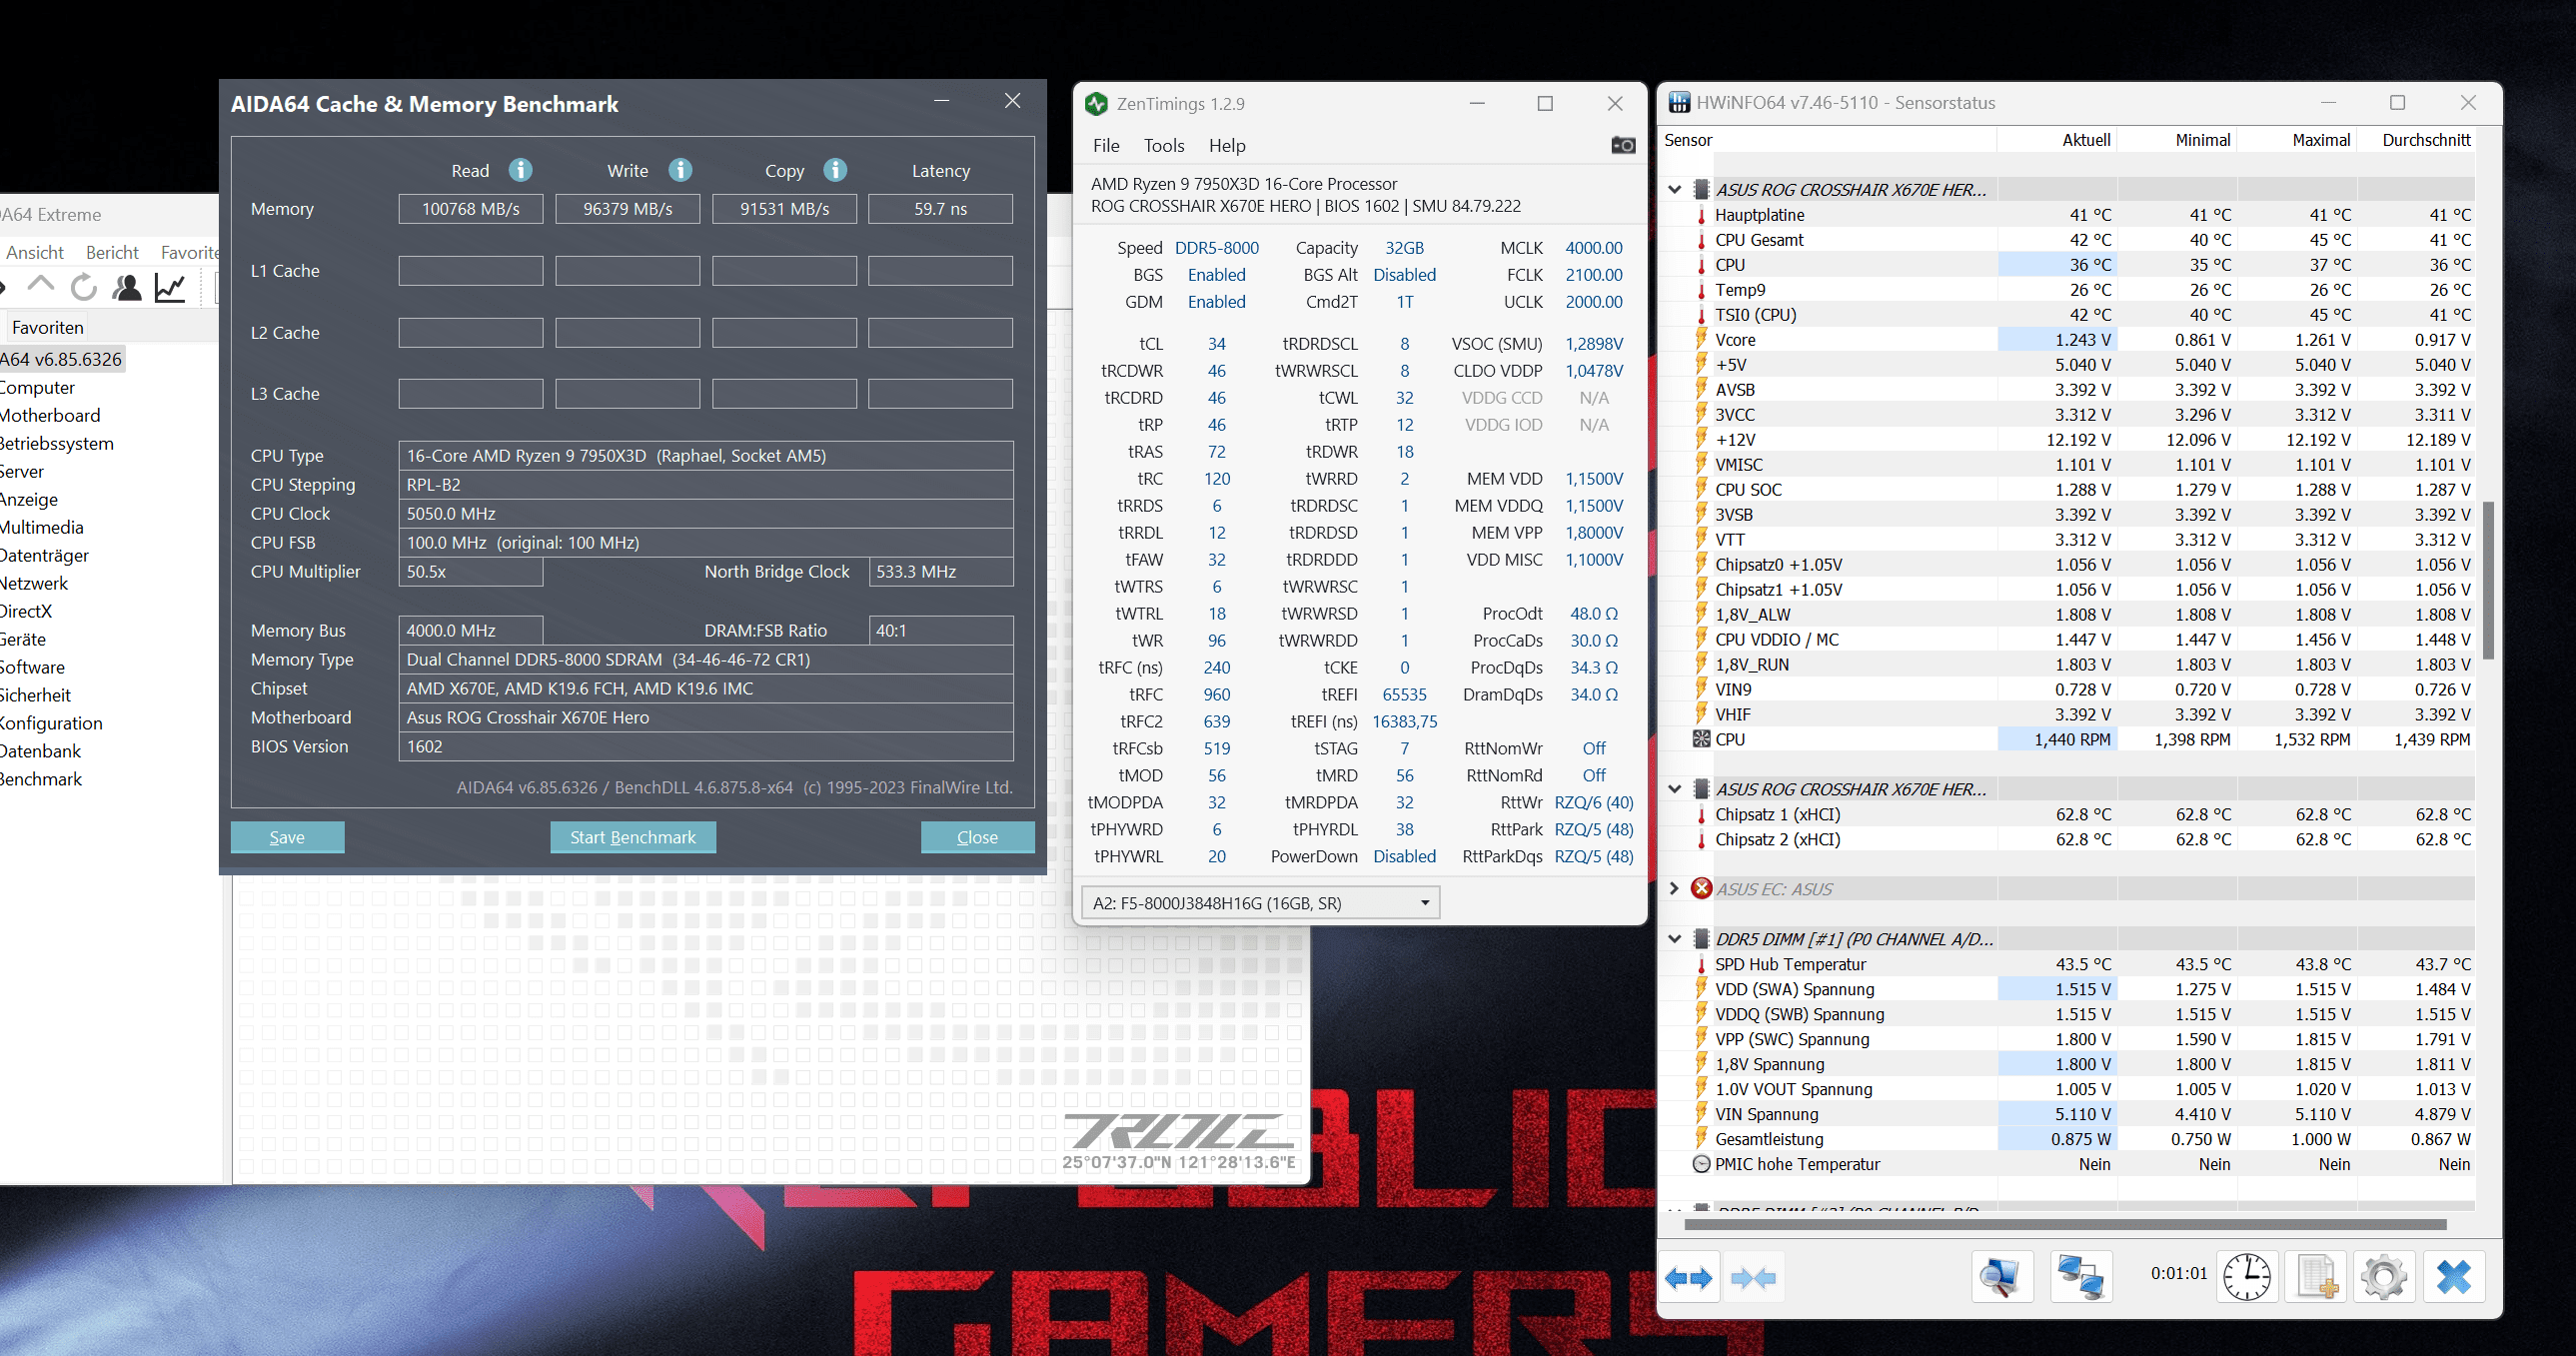Open HWiNFO sensor settings gear icon
Screen dimensions: 2576x1356
pos(2384,1277)
